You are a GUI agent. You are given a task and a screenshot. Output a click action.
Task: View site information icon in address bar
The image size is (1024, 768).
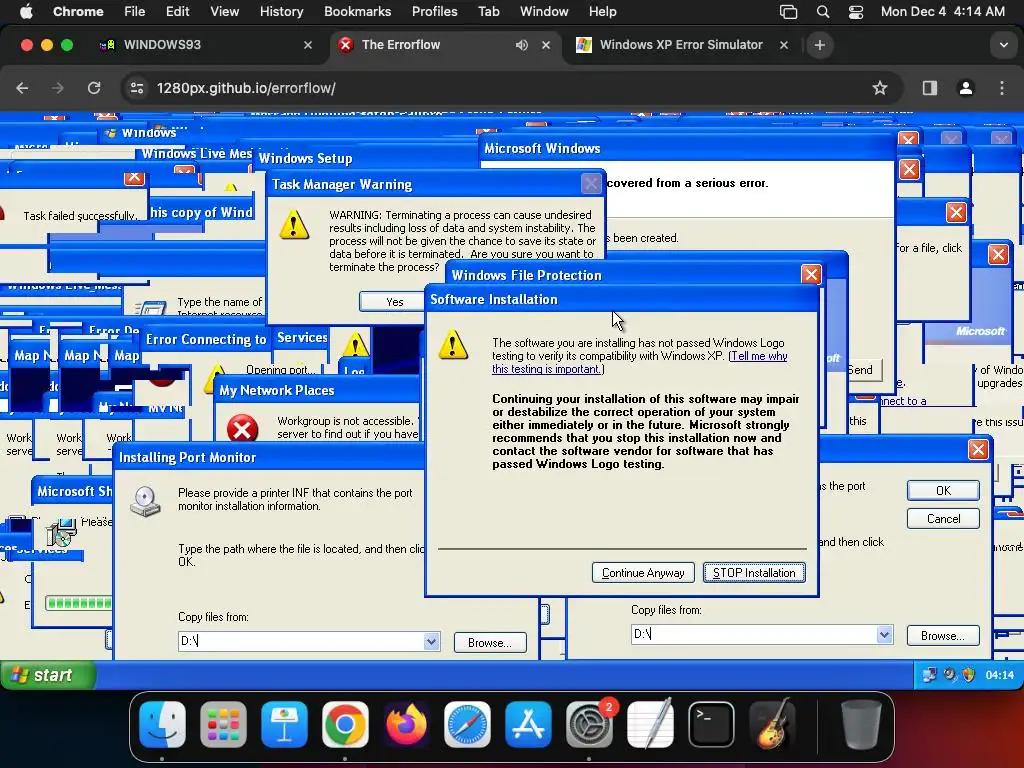tap(136, 88)
